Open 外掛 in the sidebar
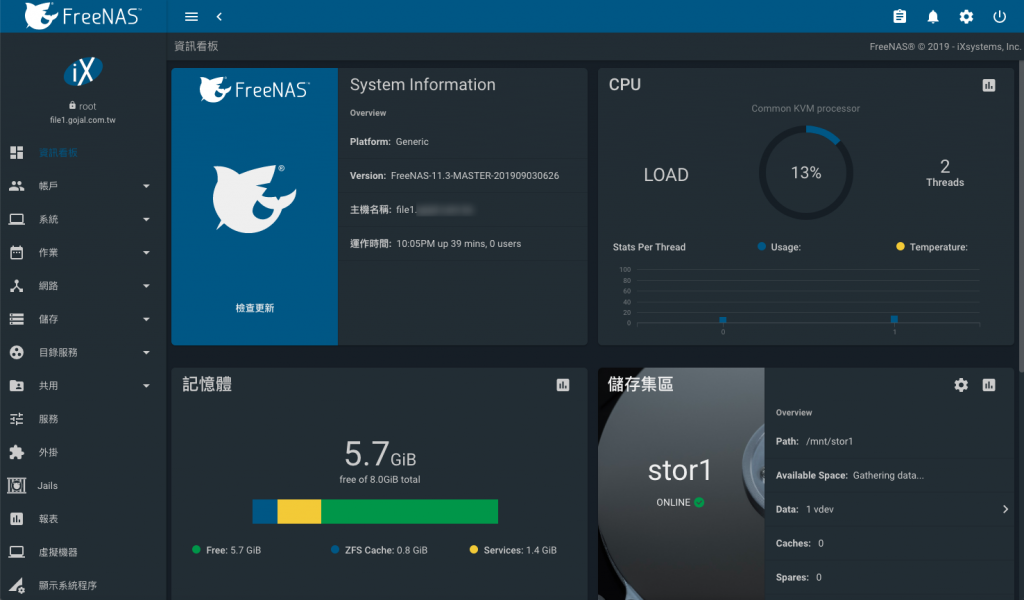The image size is (1024, 600). pos(48,452)
